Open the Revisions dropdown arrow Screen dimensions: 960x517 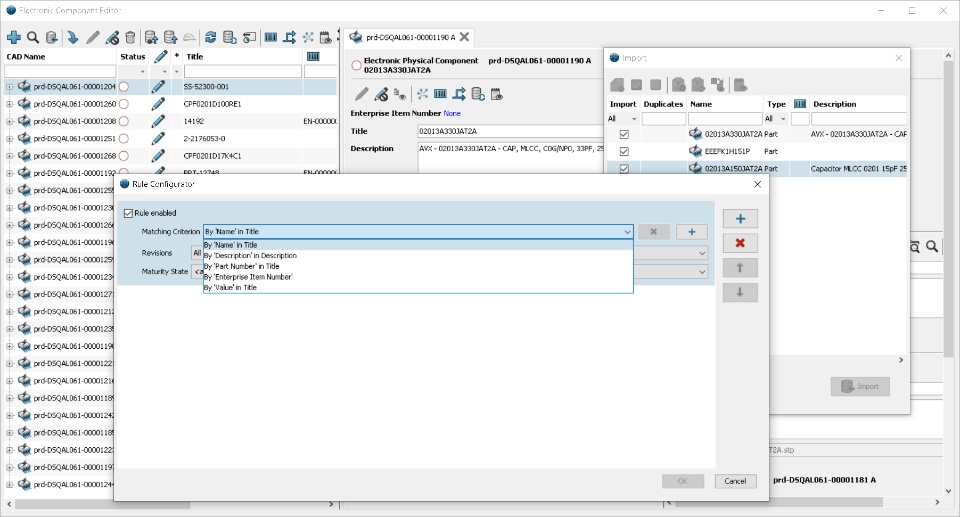click(x=702, y=253)
